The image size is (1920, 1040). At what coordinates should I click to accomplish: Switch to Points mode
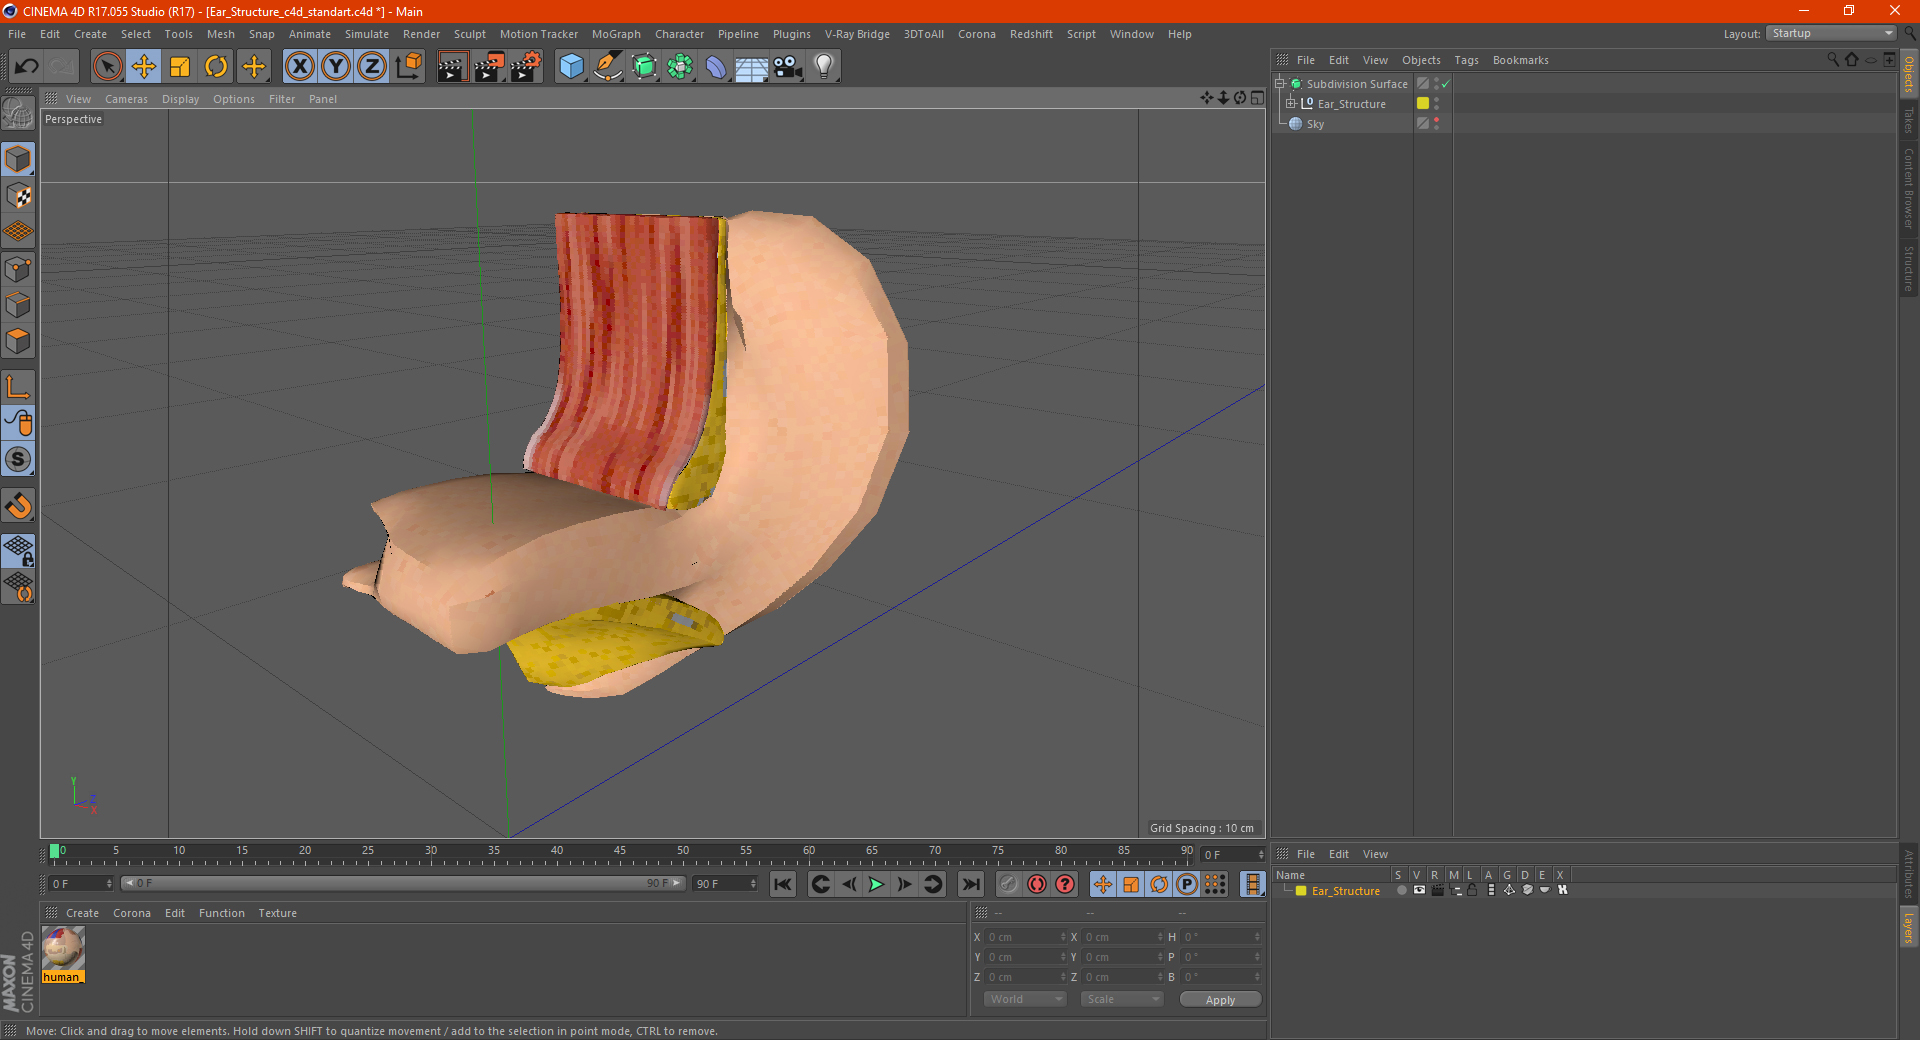pyautogui.click(x=18, y=269)
